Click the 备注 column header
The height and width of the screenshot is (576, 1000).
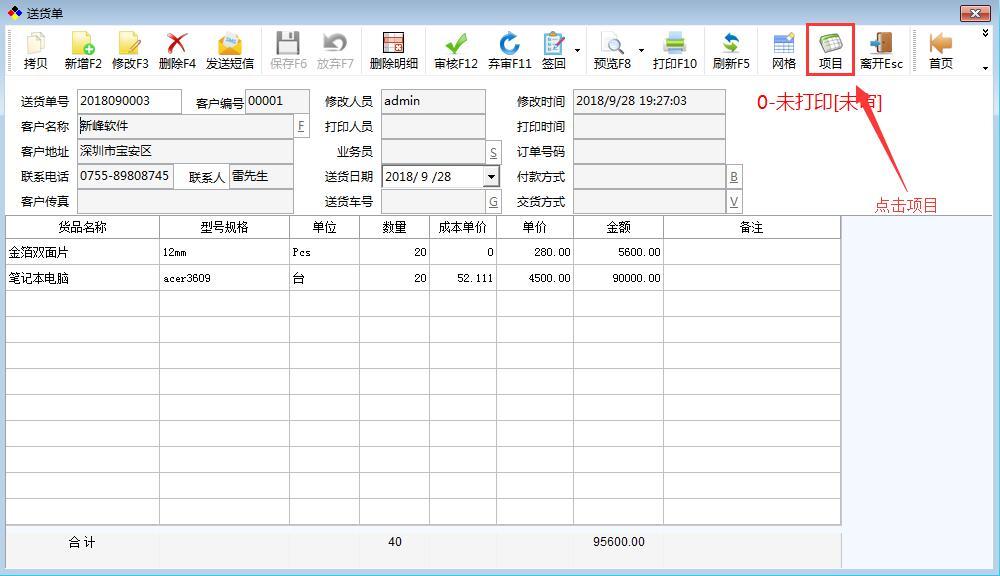(x=752, y=228)
